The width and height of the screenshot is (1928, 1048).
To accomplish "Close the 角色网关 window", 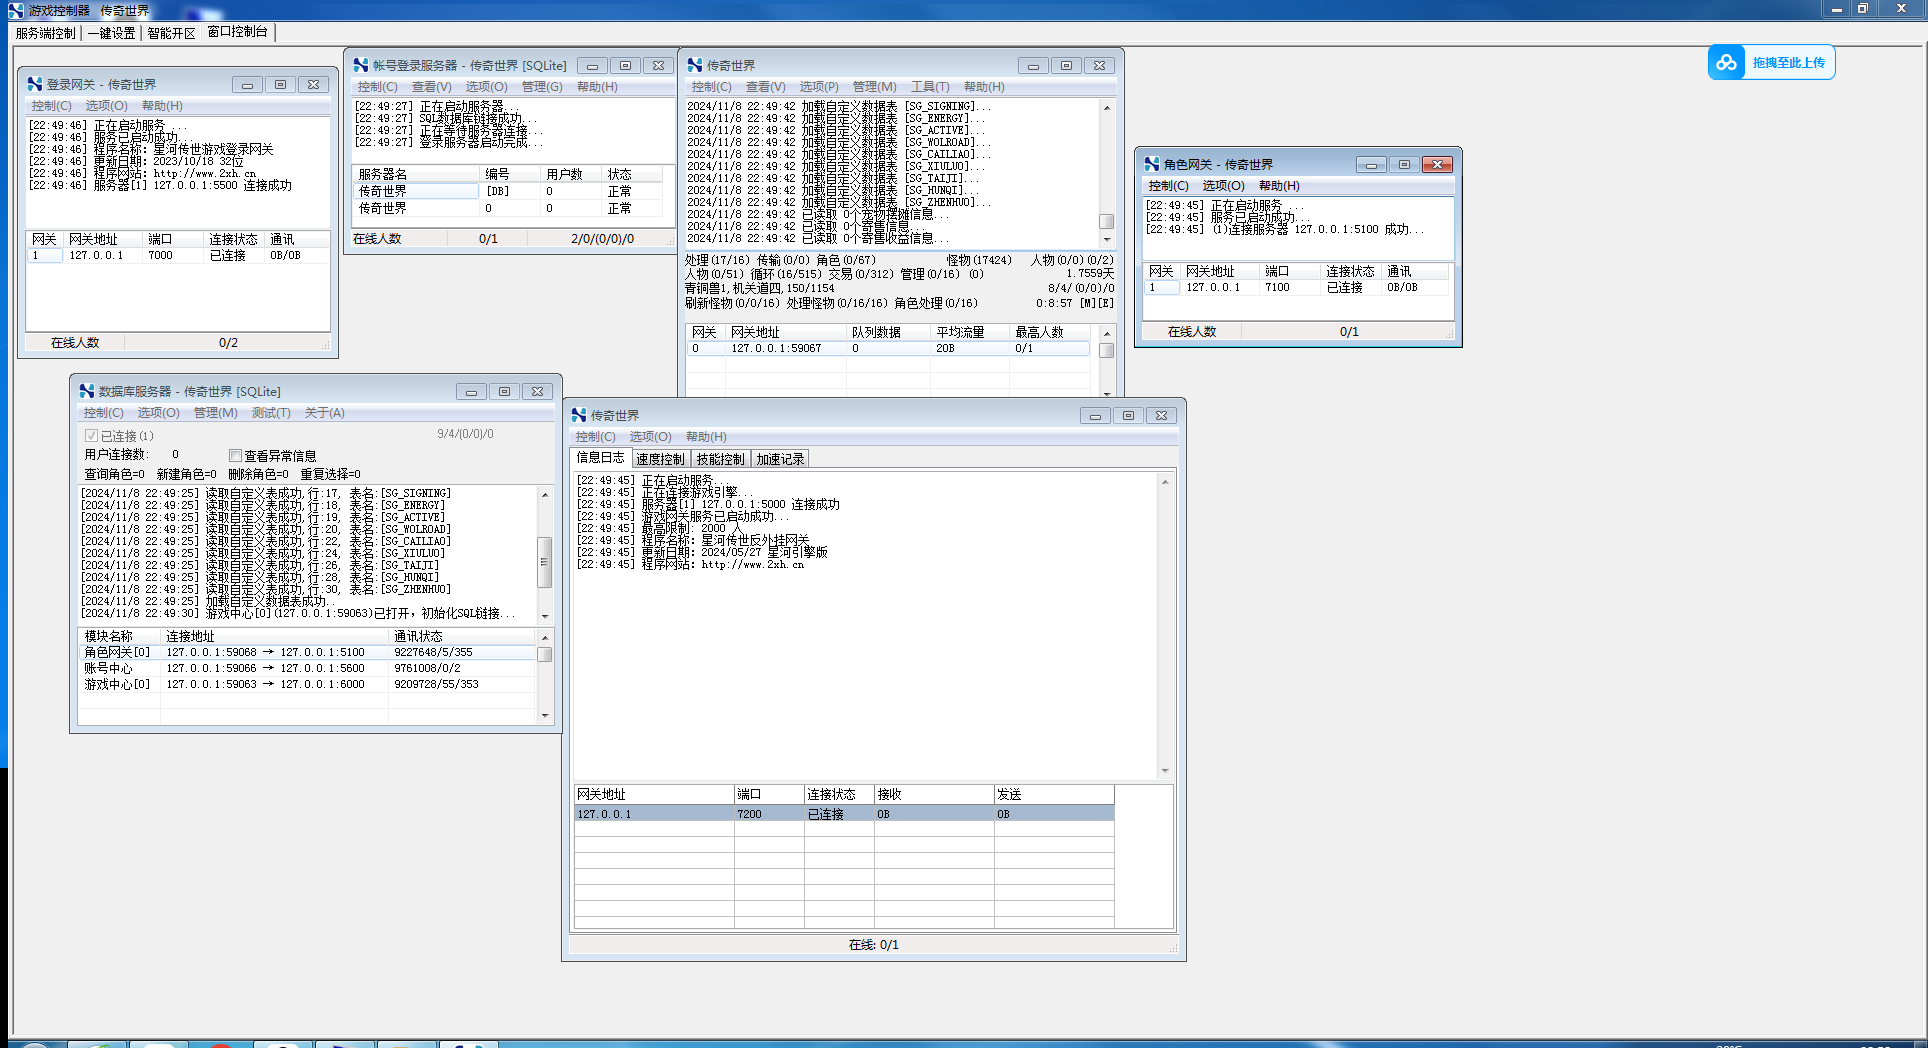I will (1437, 164).
